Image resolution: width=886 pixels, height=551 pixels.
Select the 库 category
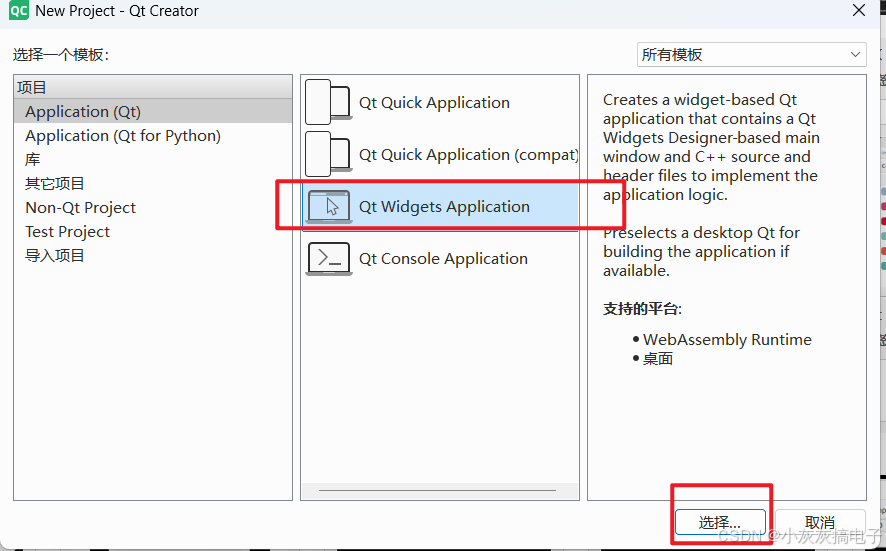click(x=153, y=159)
